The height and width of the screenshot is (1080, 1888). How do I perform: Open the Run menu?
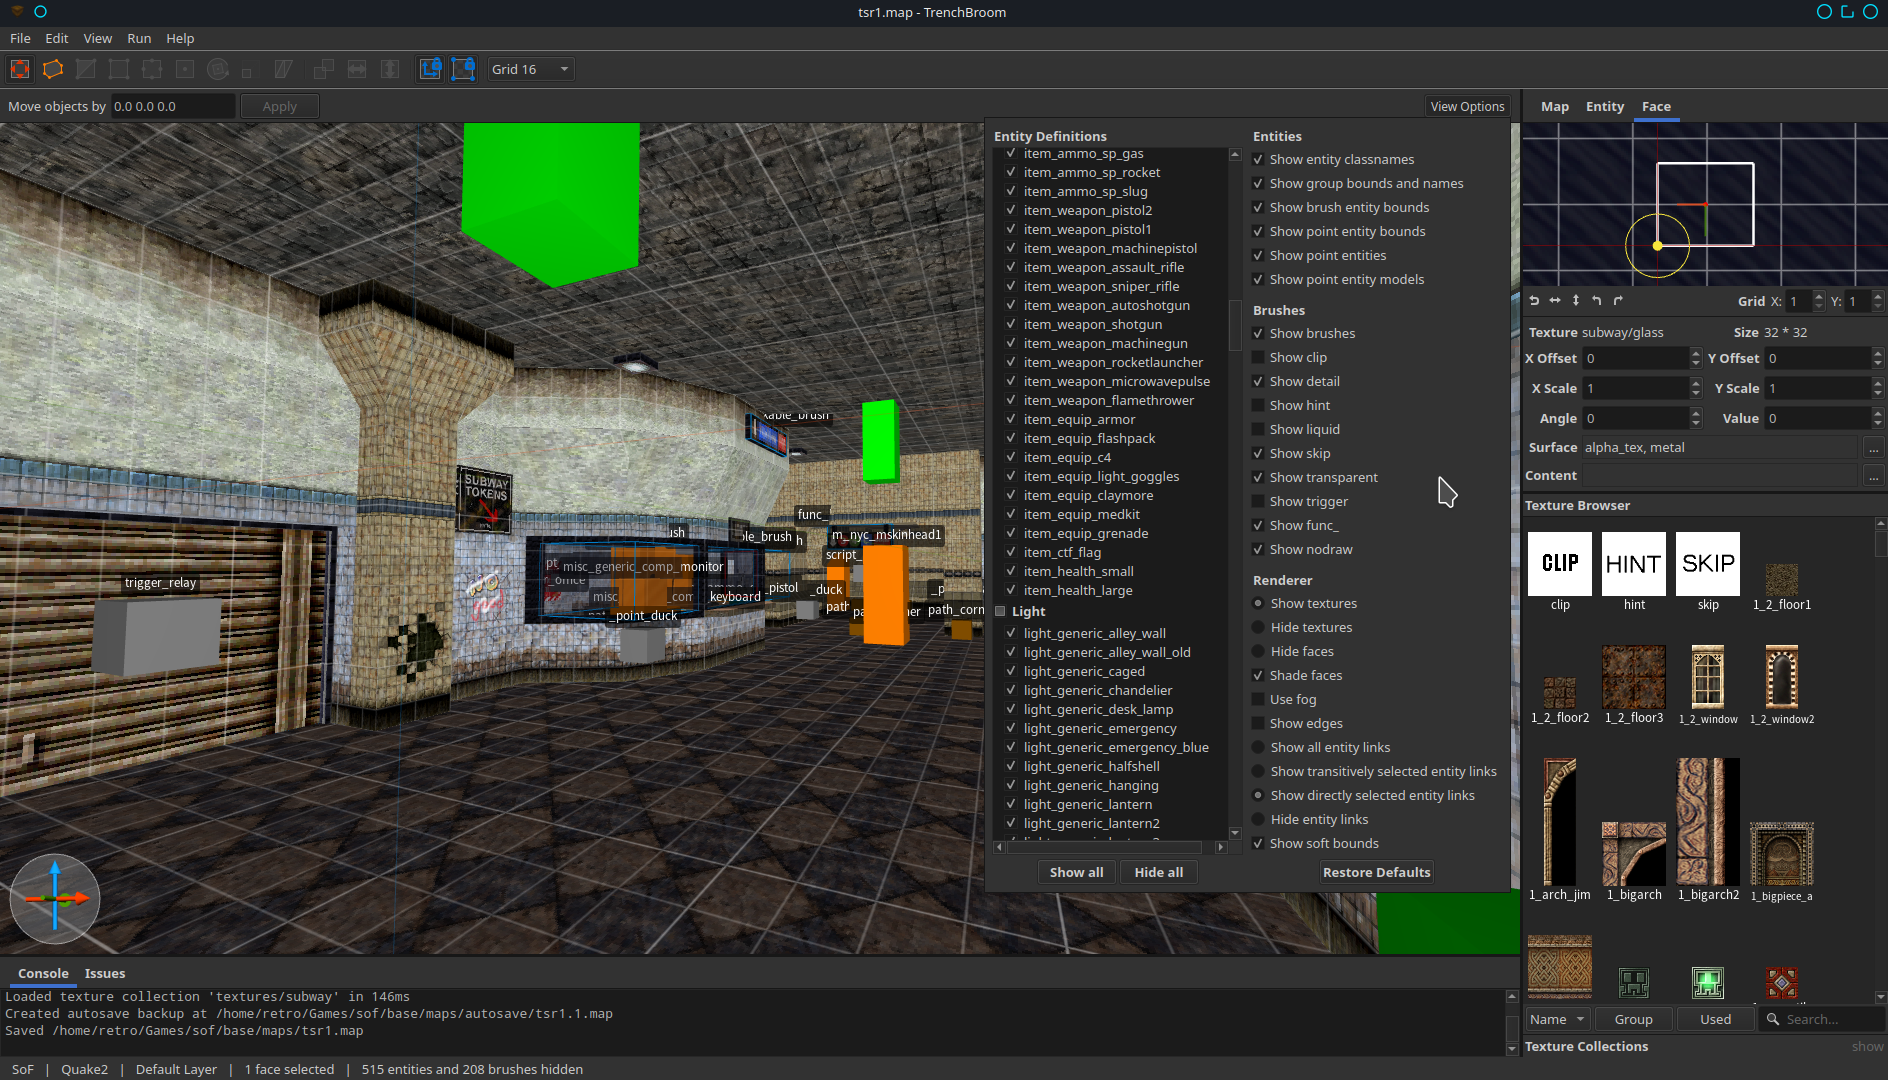(139, 38)
